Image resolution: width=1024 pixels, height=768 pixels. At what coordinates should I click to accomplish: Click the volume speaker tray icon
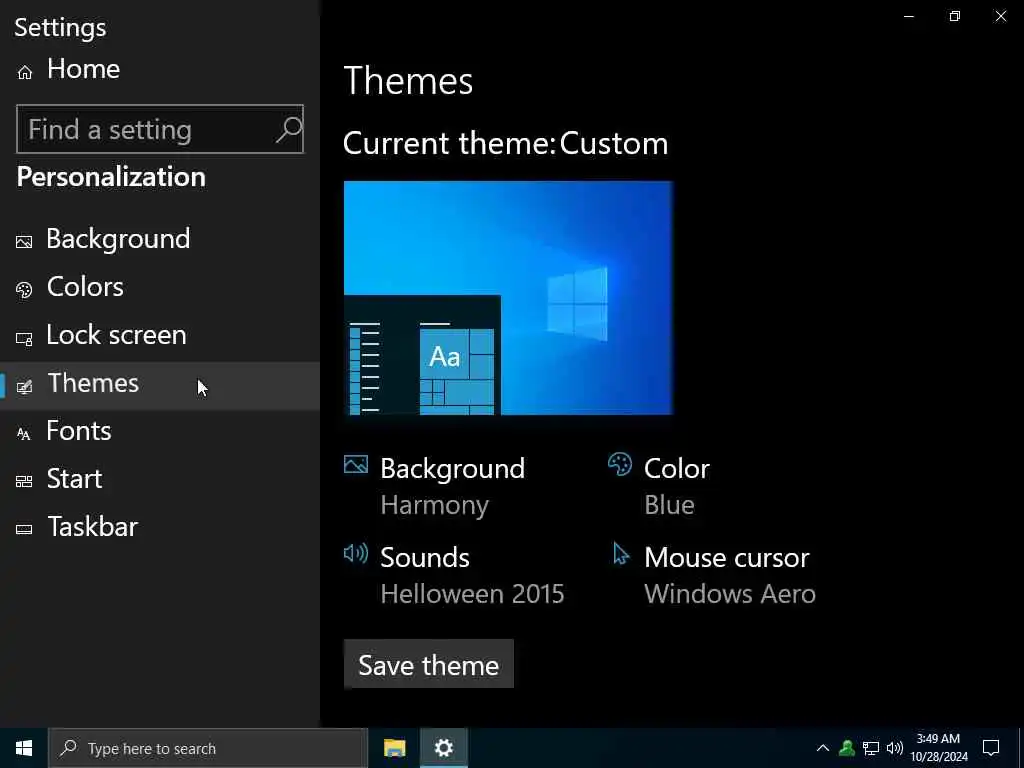pyautogui.click(x=895, y=748)
